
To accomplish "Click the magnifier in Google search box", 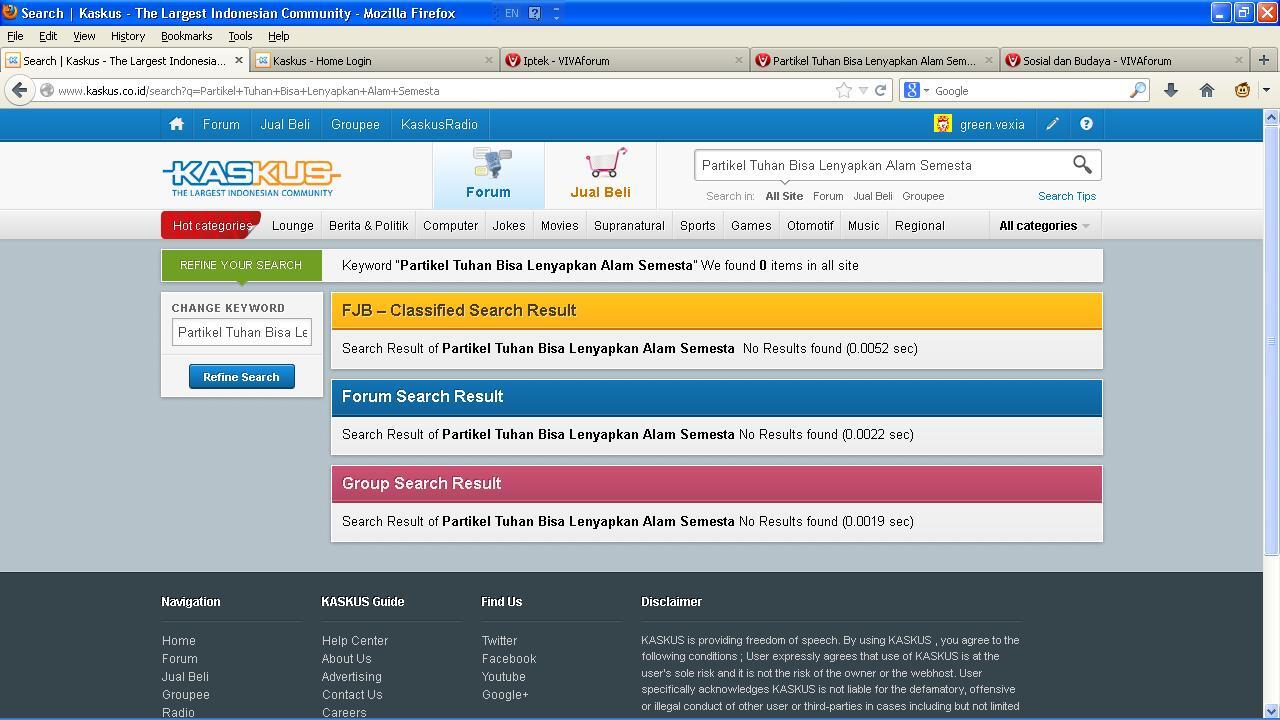I will (1137, 90).
